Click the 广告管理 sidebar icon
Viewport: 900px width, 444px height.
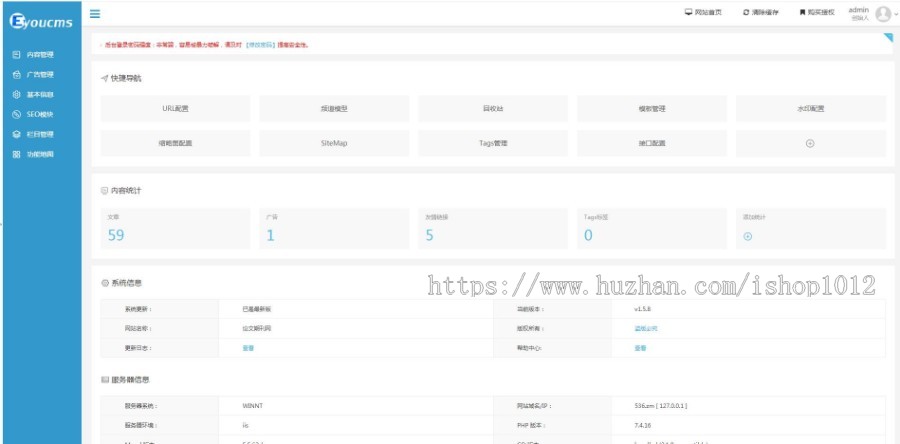coord(17,75)
